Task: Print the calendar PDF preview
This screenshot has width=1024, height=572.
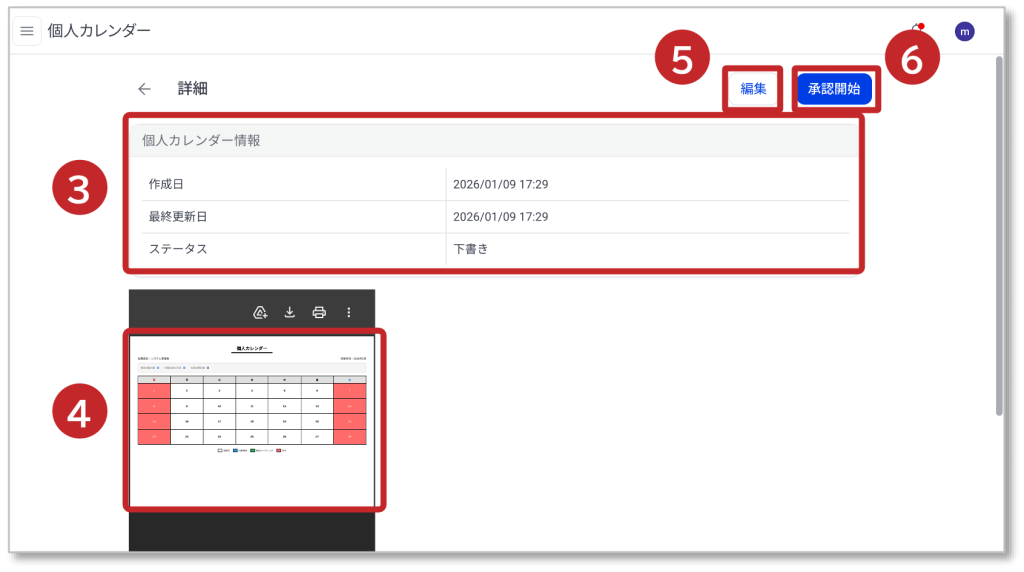Action: pyautogui.click(x=319, y=312)
